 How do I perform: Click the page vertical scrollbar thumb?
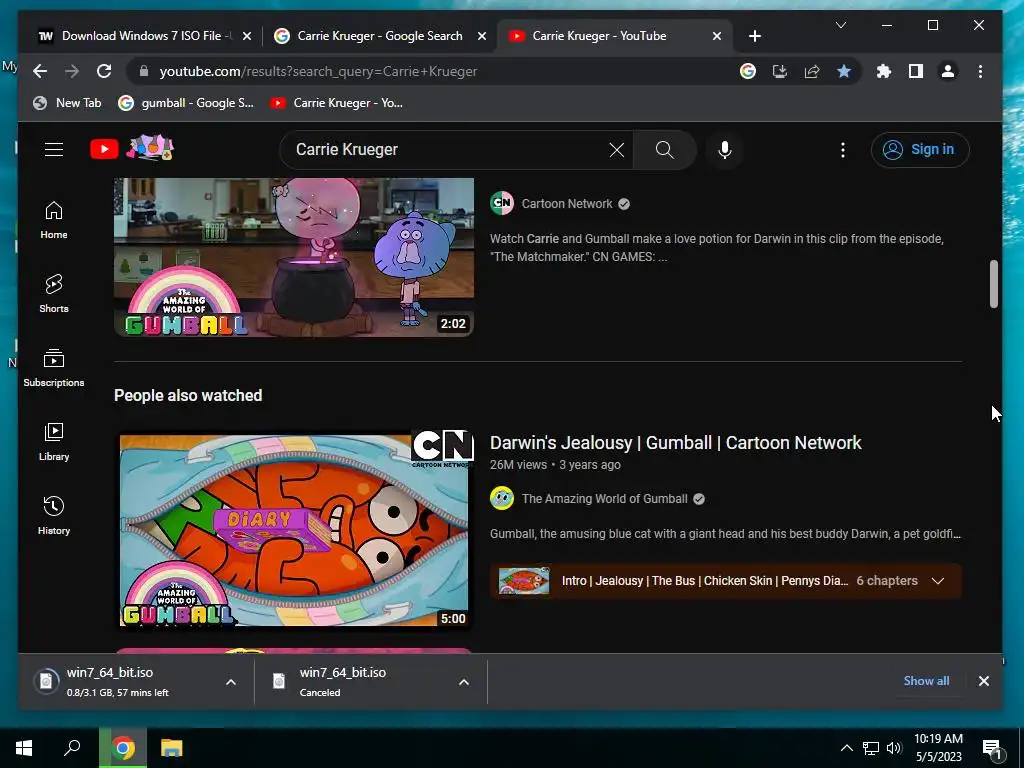pos(994,283)
